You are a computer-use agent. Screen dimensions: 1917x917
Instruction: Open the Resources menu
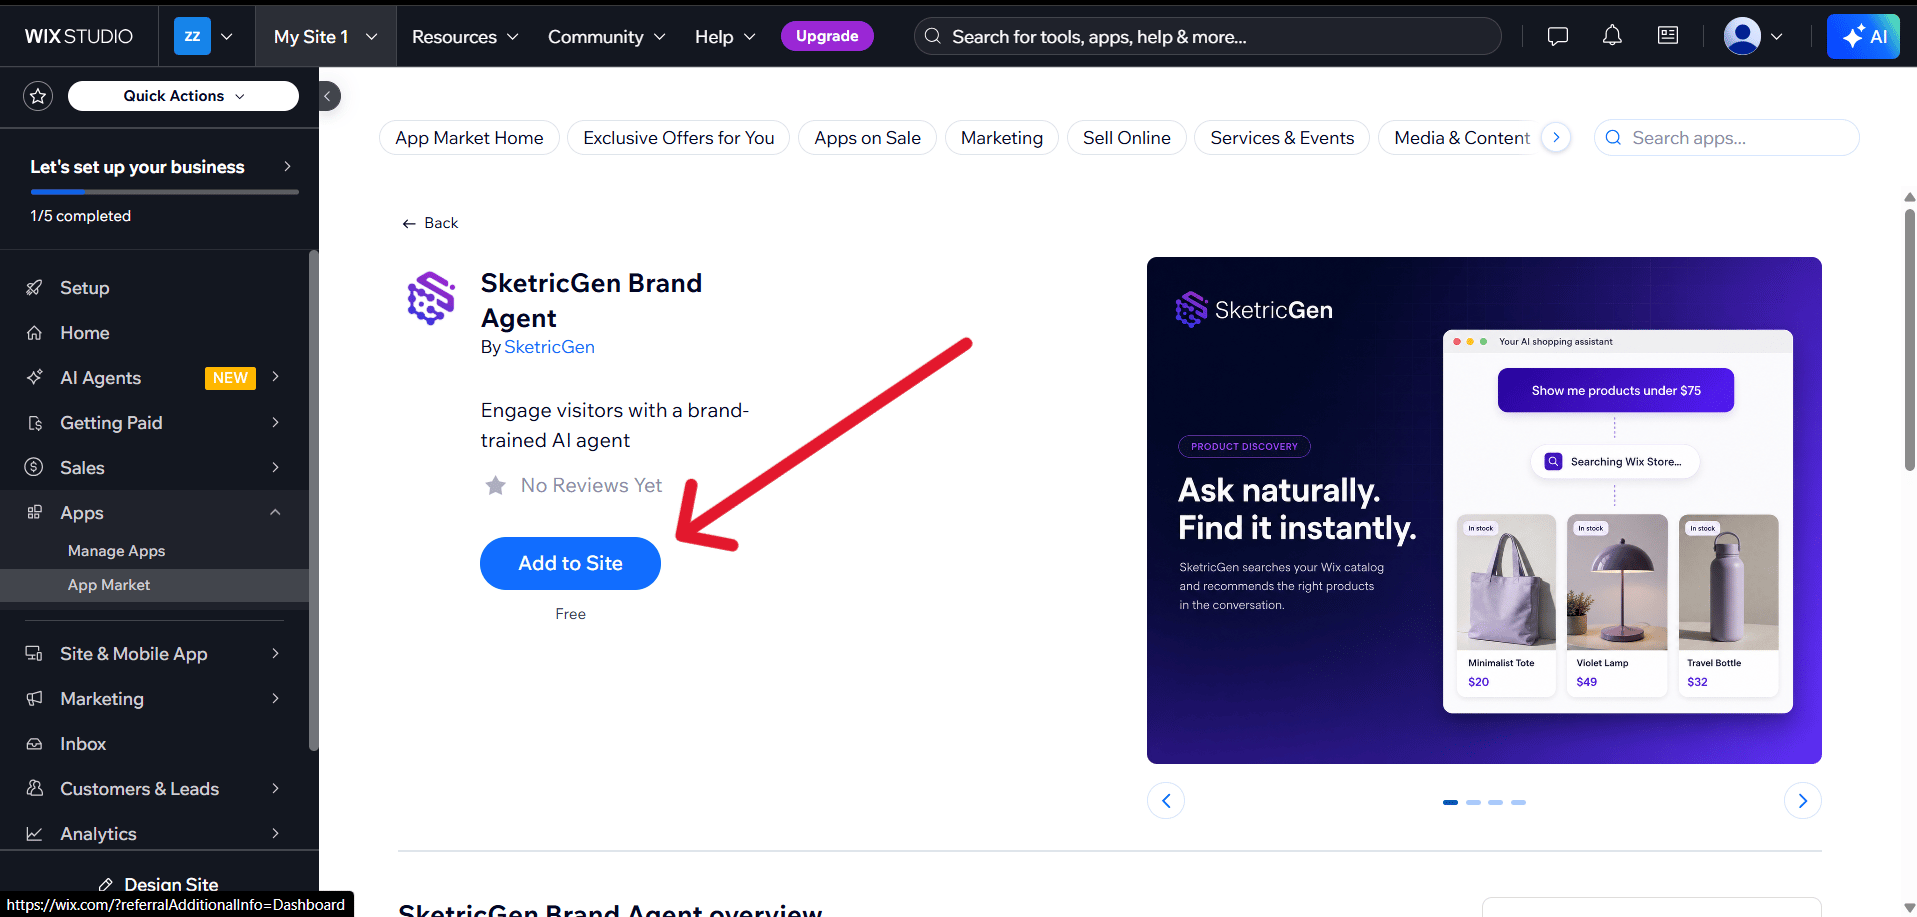click(465, 37)
